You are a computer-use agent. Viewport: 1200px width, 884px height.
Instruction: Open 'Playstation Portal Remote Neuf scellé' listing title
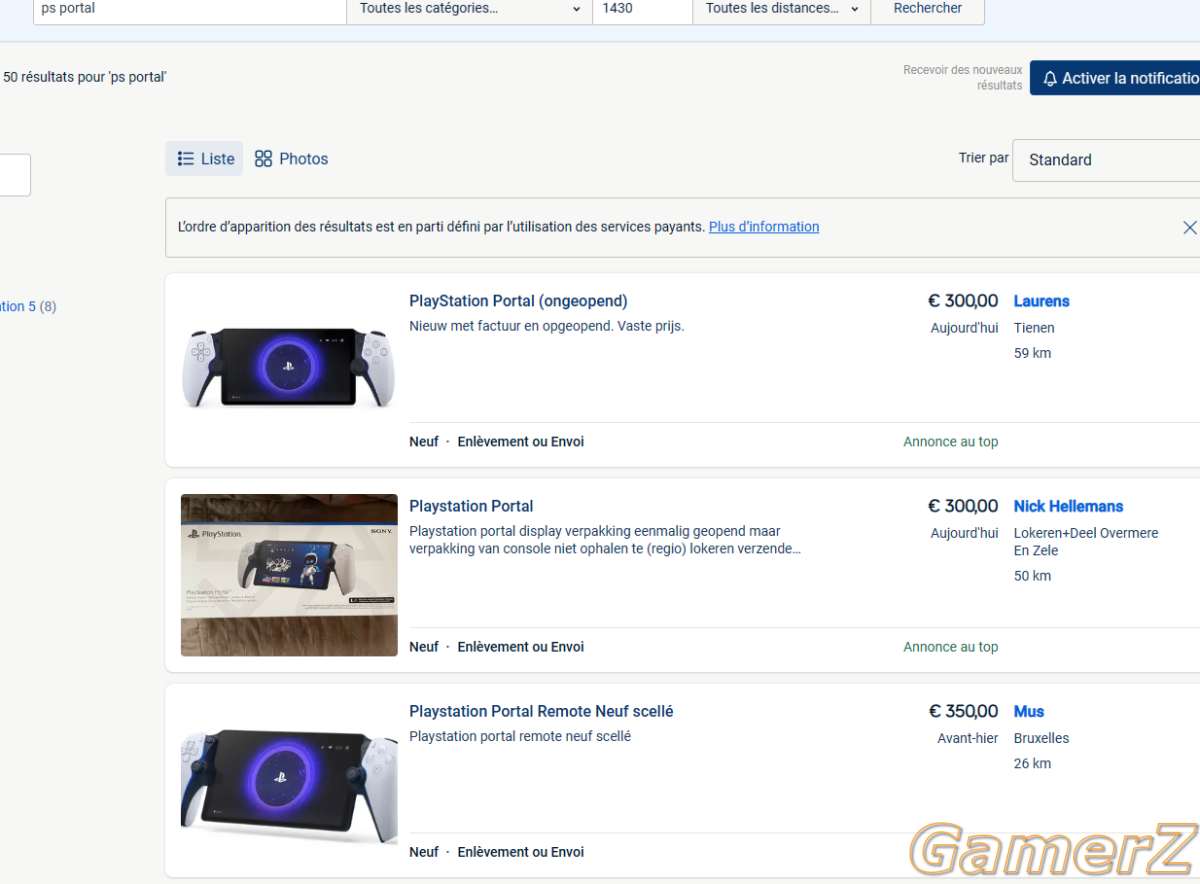point(541,711)
